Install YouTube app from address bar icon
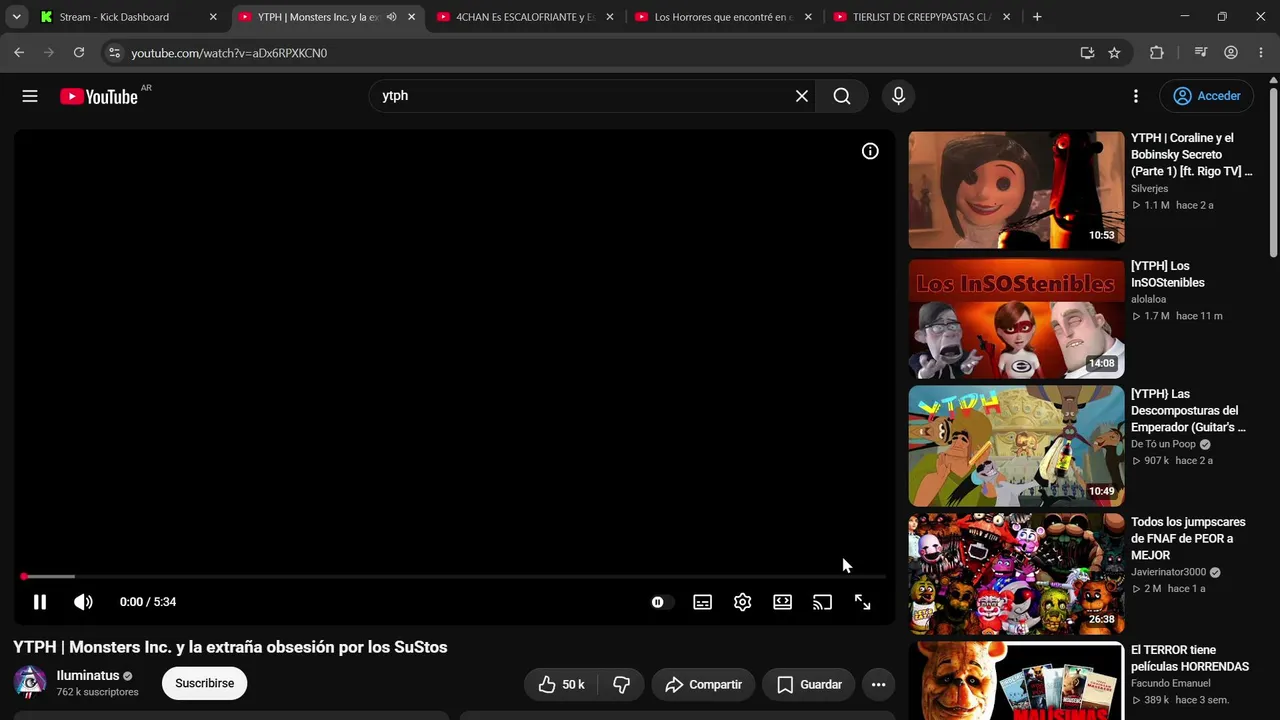This screenshot has height=720, width=1280. click(x=1087, y=53)
